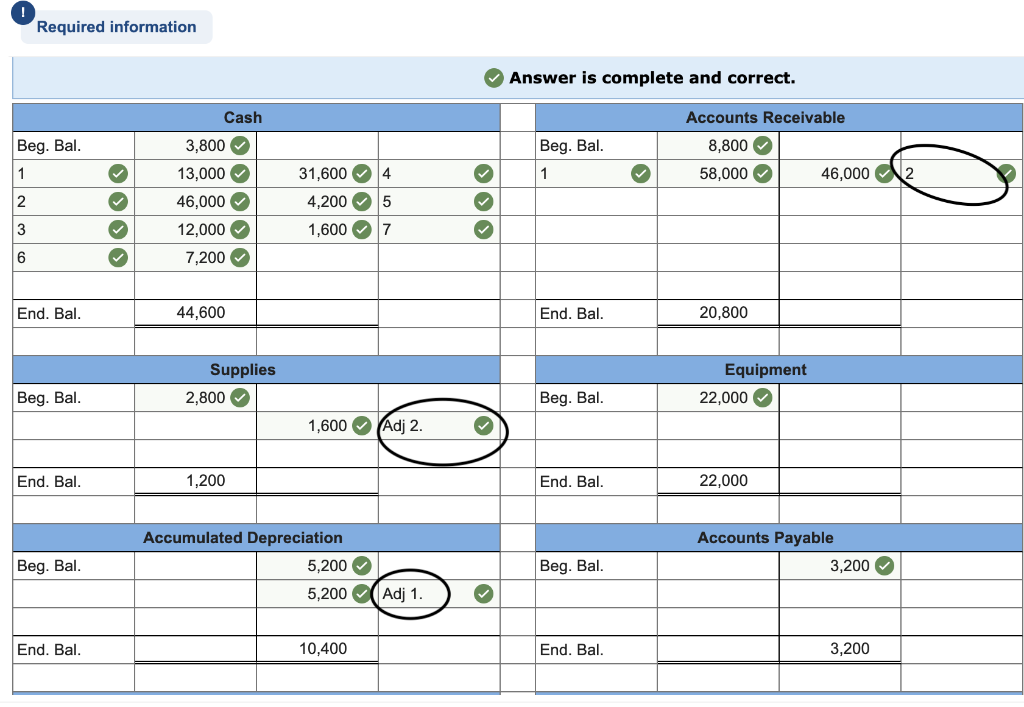Screen dimensions: 1024x707
Task: Click the green check beside Answer is complete
Action: (x=494, y=78)
